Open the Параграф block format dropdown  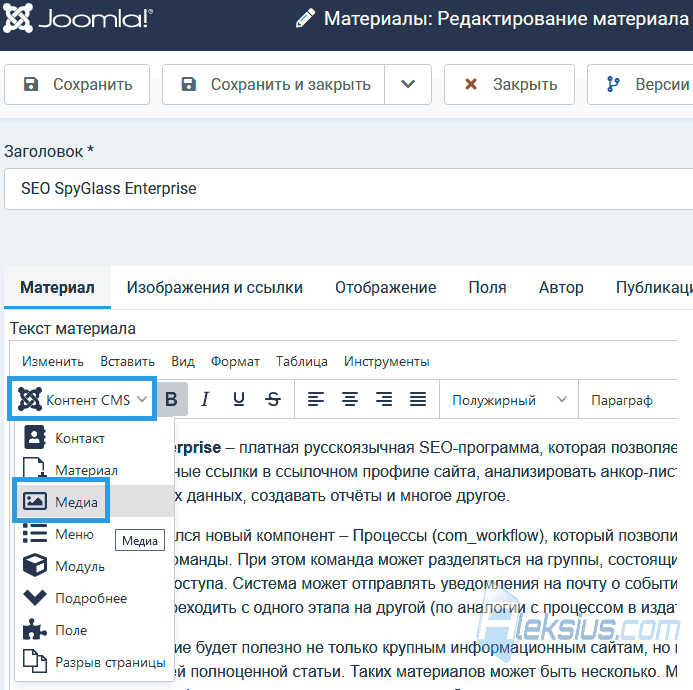point(629,400)
